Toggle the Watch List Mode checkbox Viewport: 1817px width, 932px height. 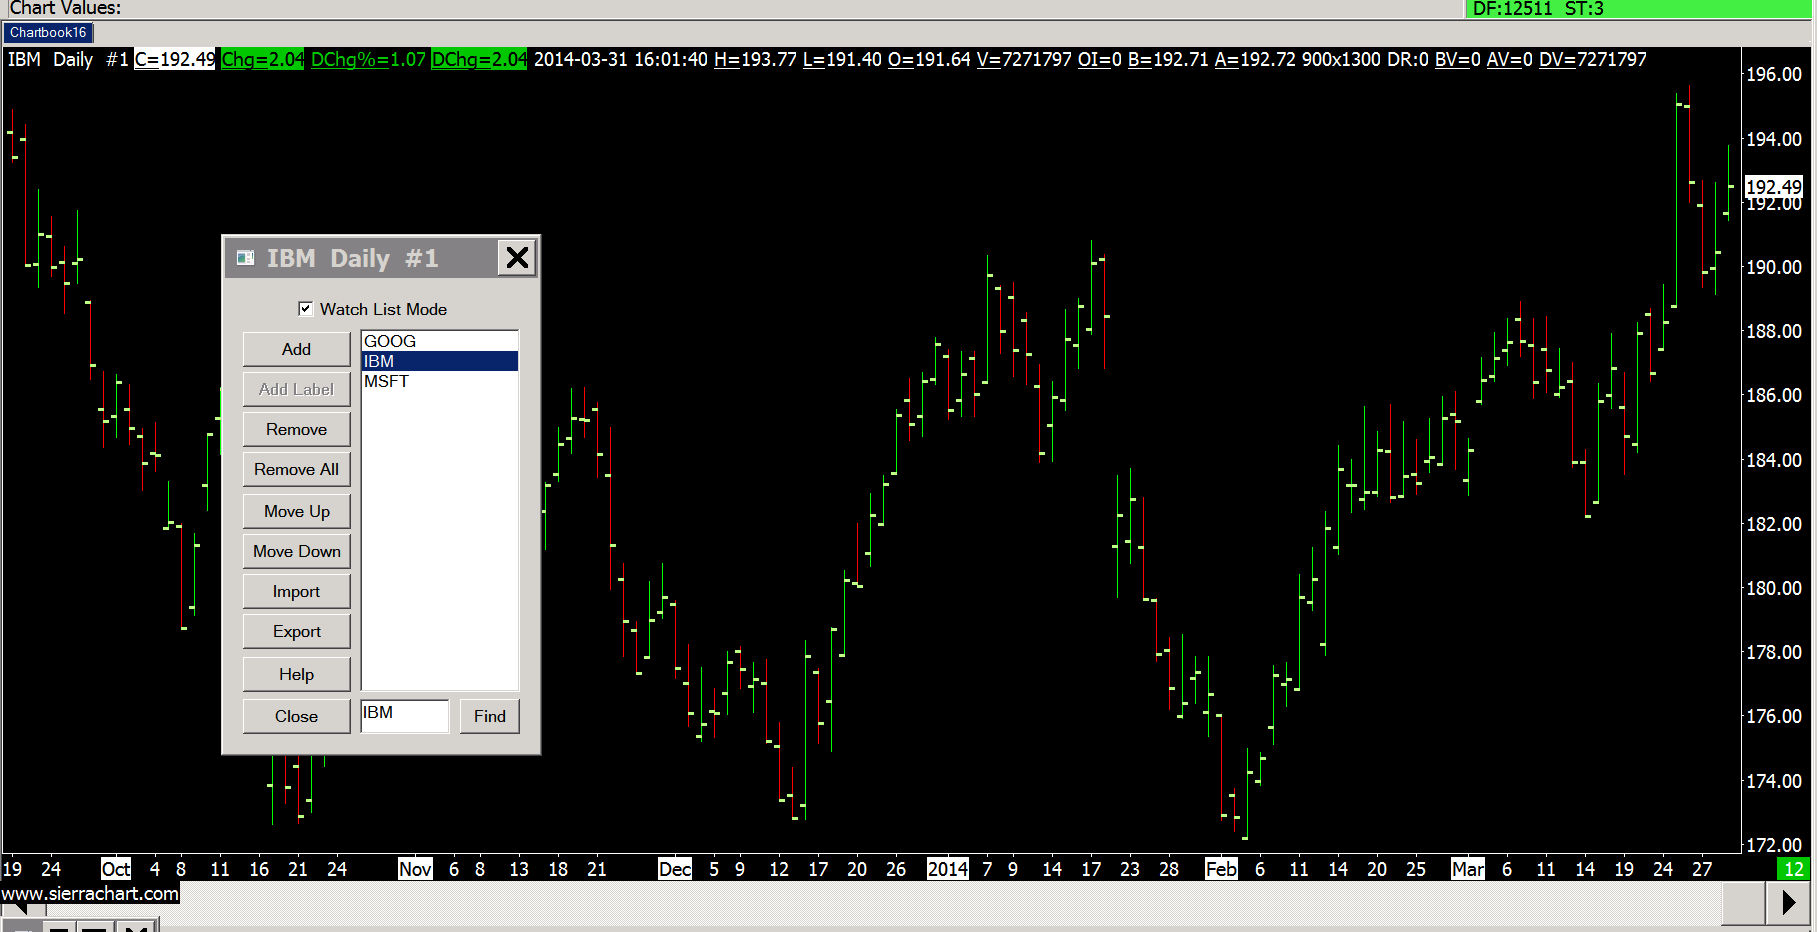point(306,309)
